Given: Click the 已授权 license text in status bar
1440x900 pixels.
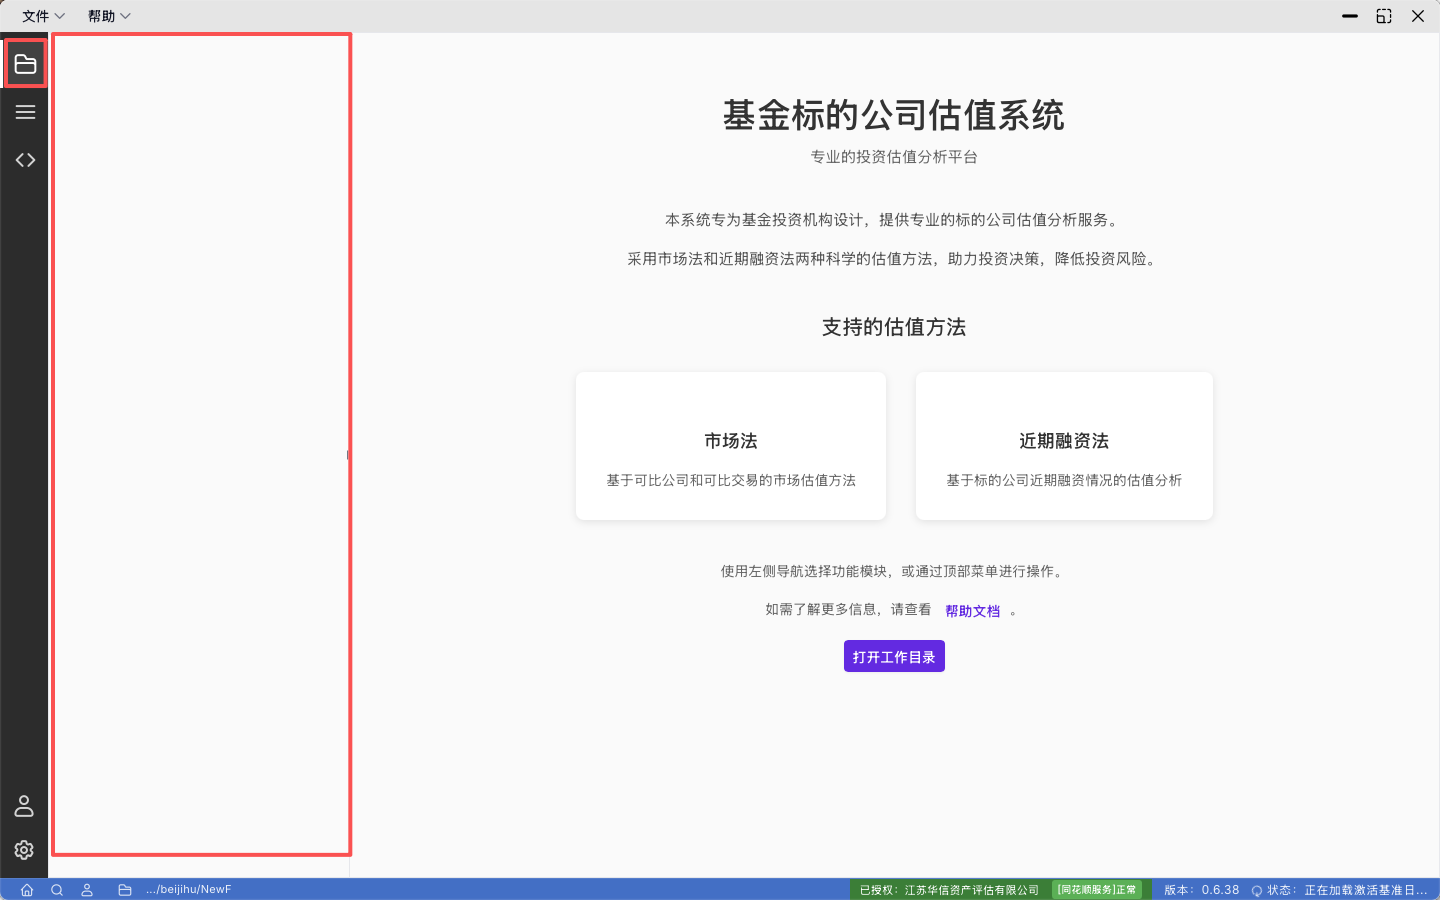Looking at the screenshot, I should tap(949, 890).
